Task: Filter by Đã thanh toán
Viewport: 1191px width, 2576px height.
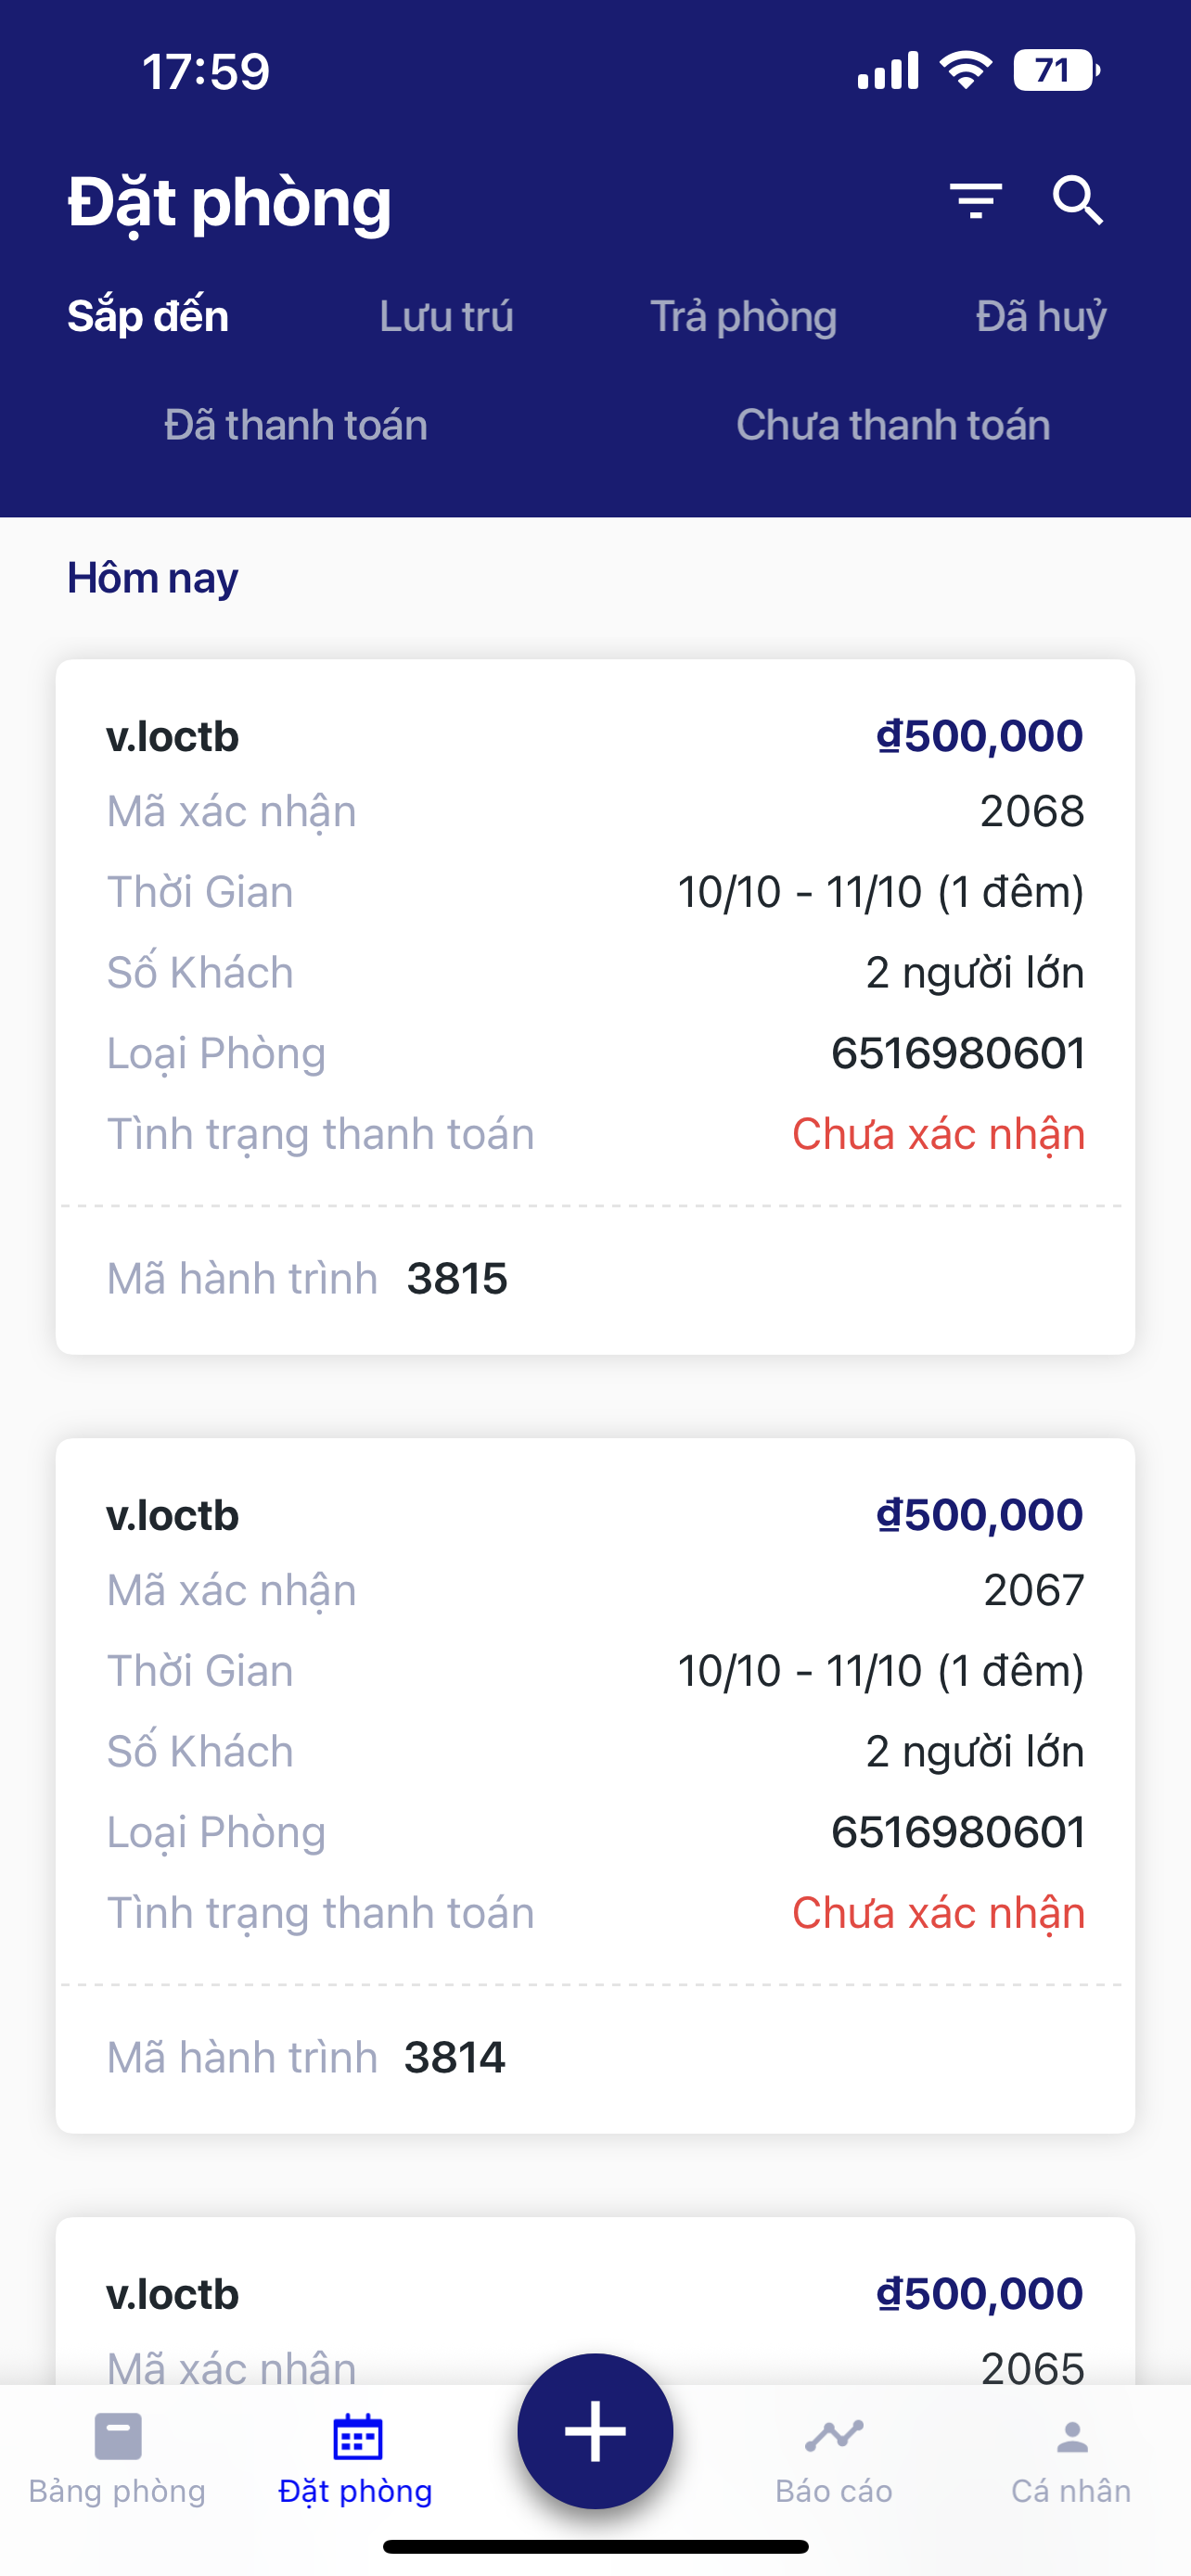Action: tap(296, 425)
